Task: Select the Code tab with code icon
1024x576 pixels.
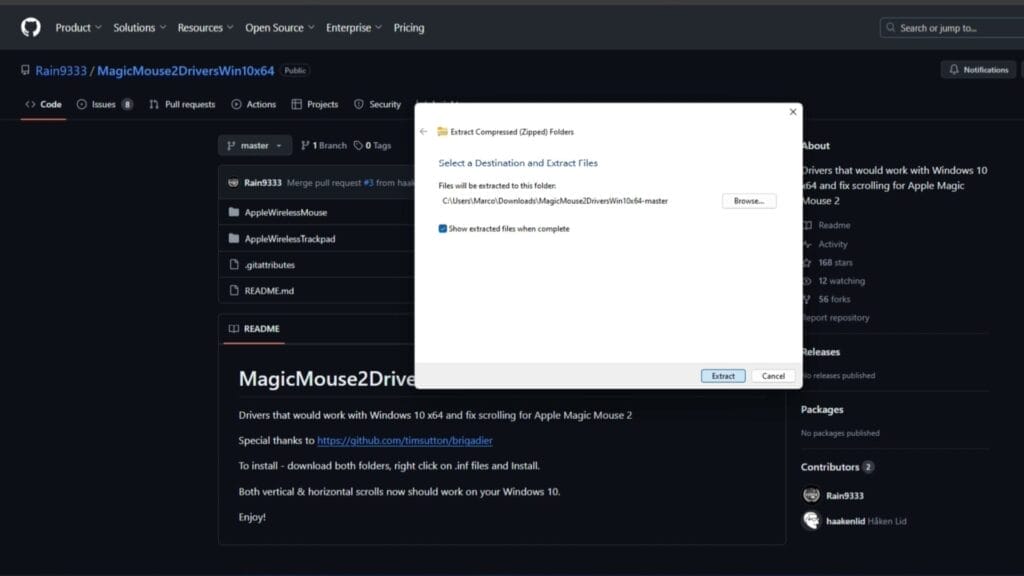Action: tap(43, 104)
